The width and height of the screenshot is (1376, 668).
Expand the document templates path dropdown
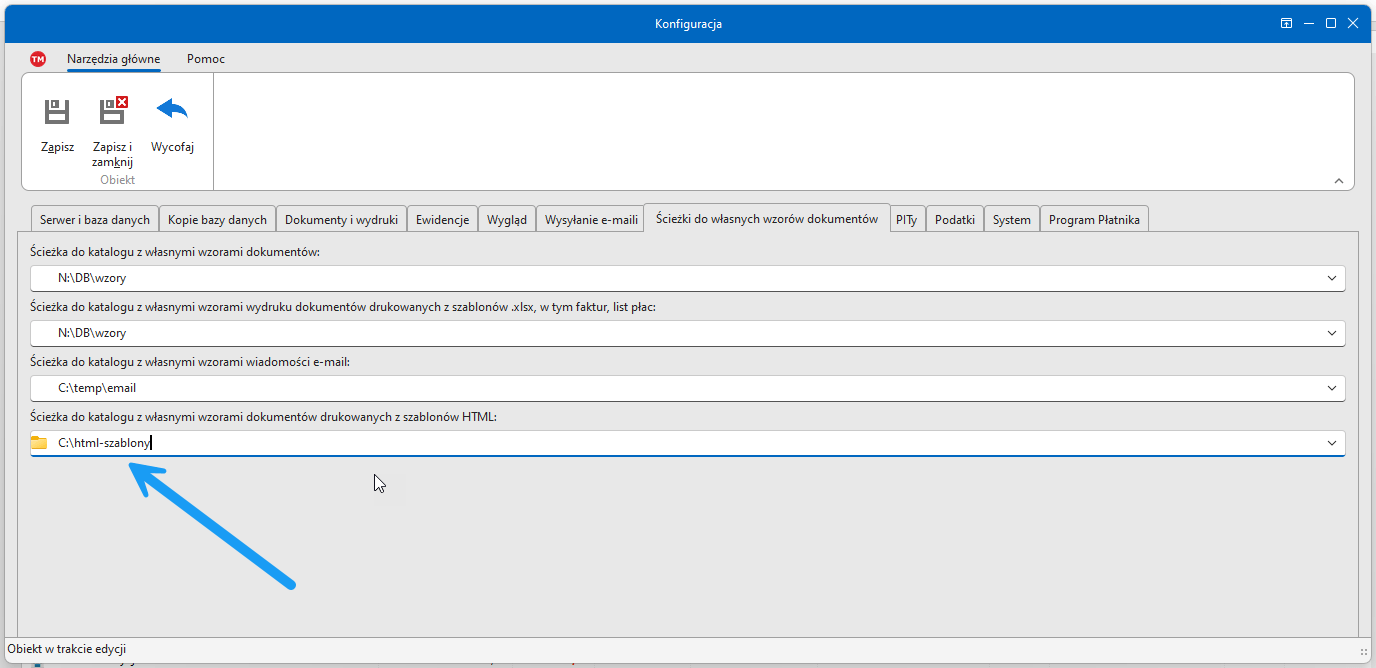1331,278
